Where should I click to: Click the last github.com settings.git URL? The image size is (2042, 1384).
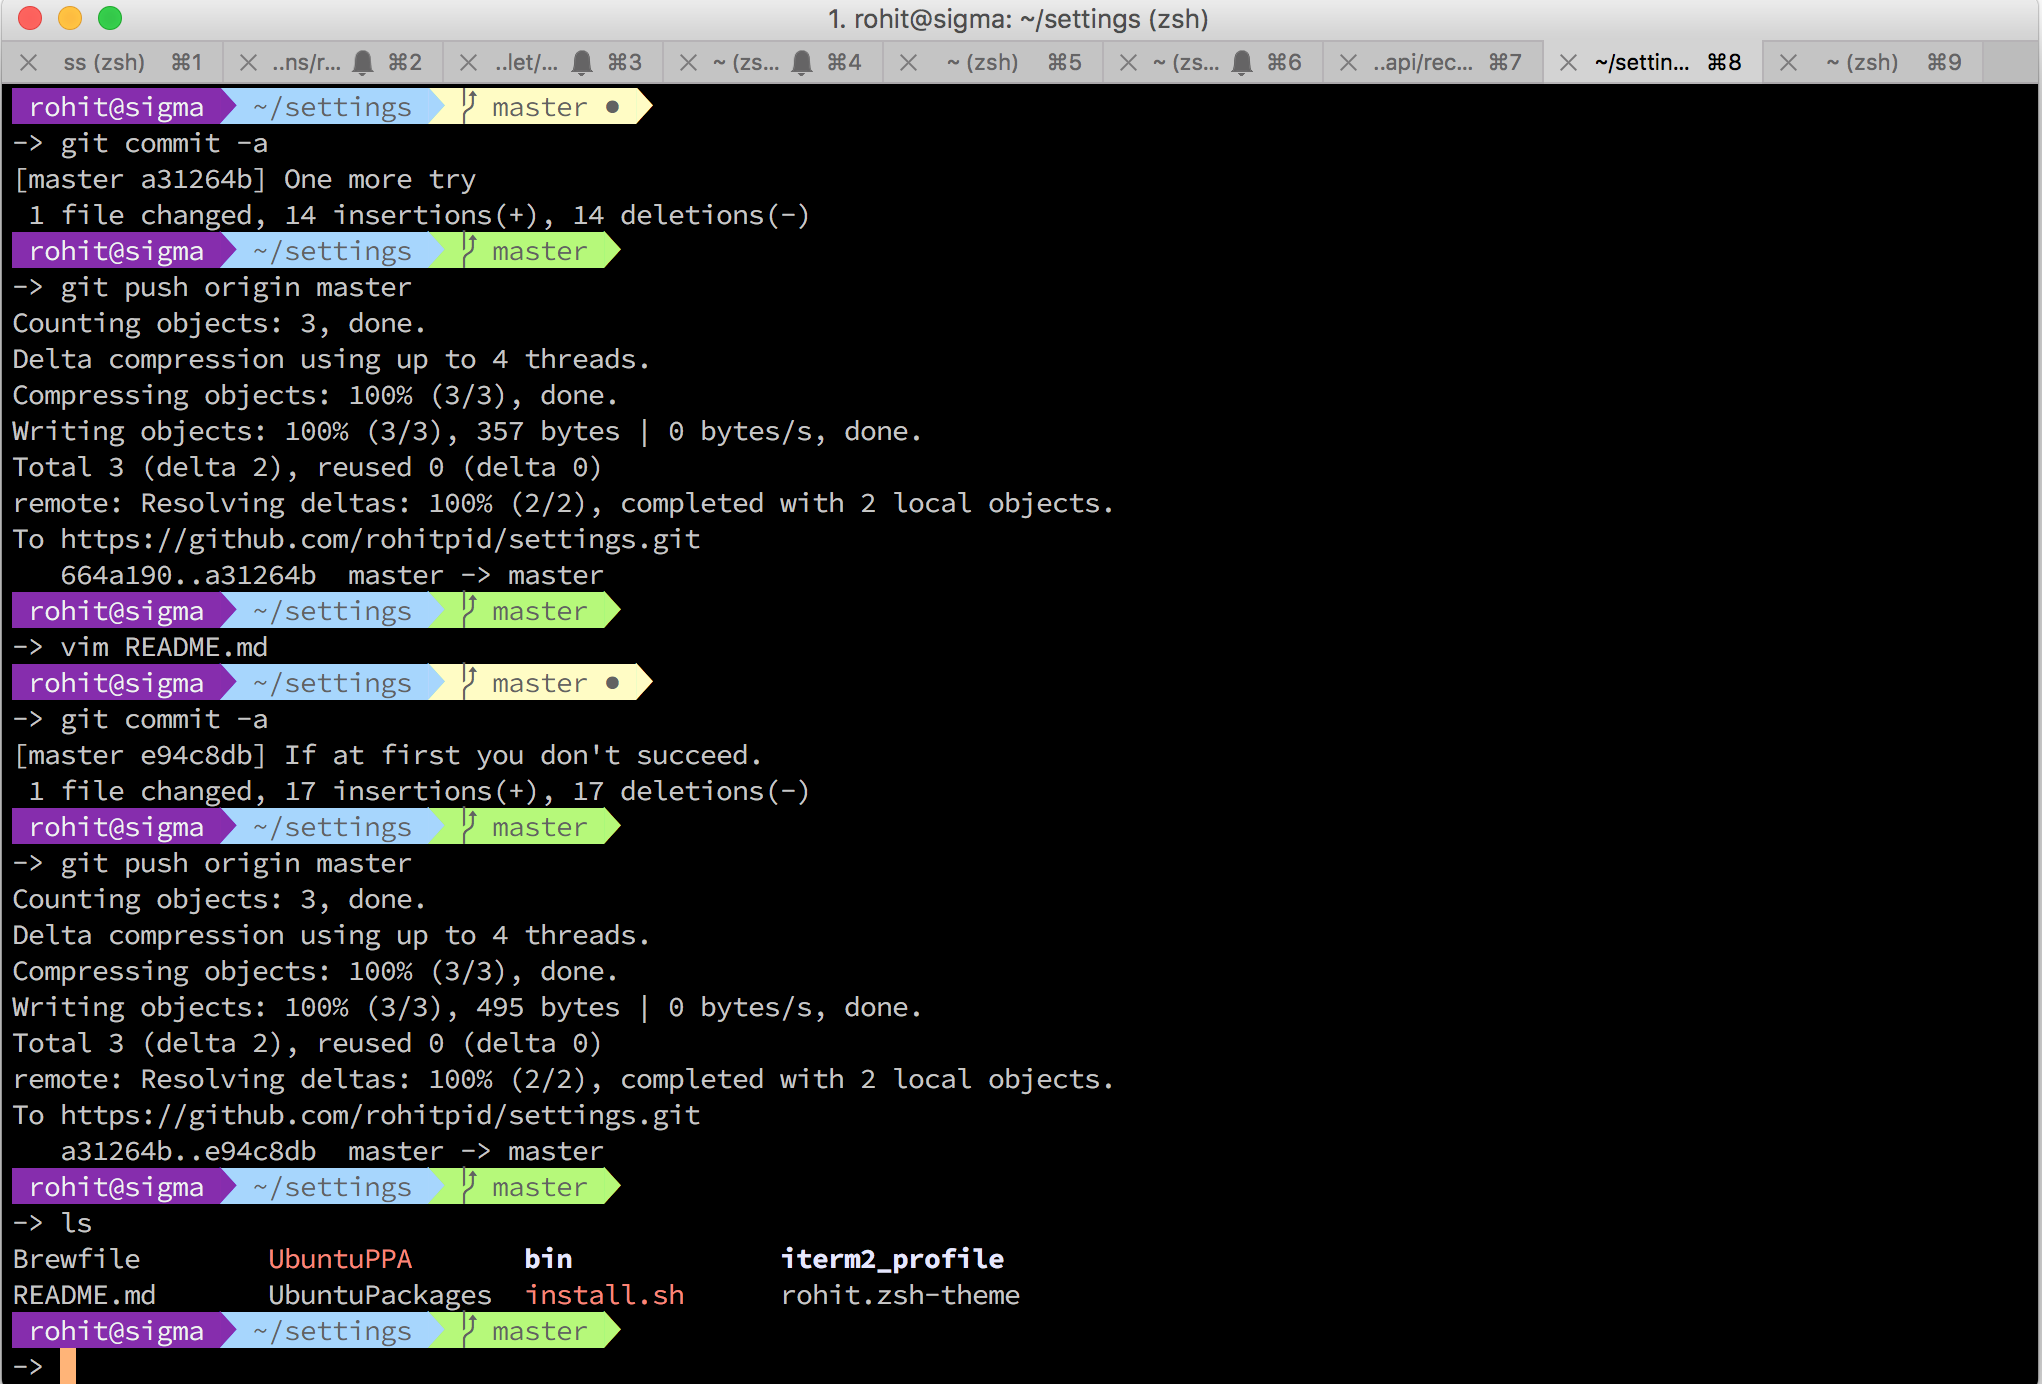pos(380,1115)
